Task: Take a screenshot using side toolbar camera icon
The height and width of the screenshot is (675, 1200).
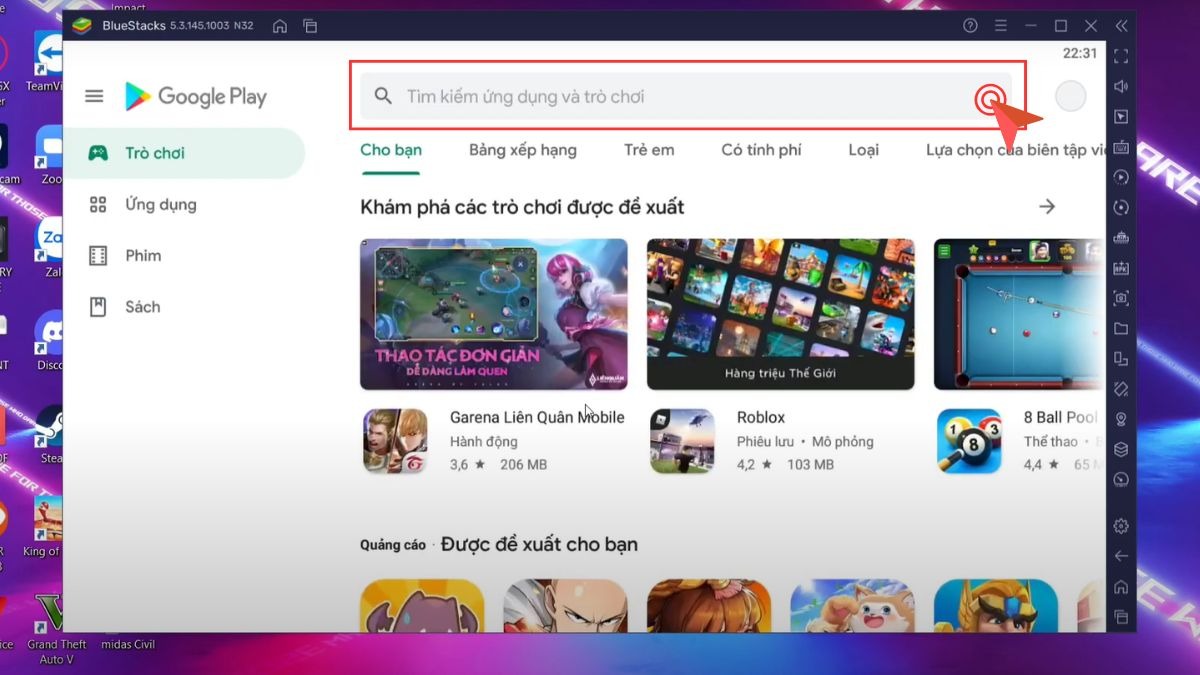Action: click(x=1121, y=298)
